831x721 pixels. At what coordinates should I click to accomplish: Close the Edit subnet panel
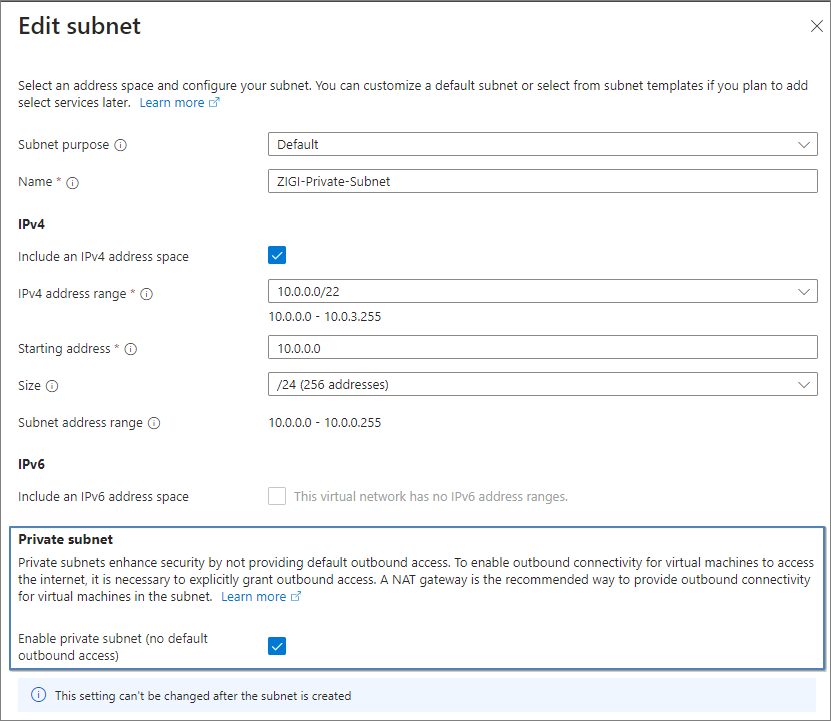click(816, 27)
